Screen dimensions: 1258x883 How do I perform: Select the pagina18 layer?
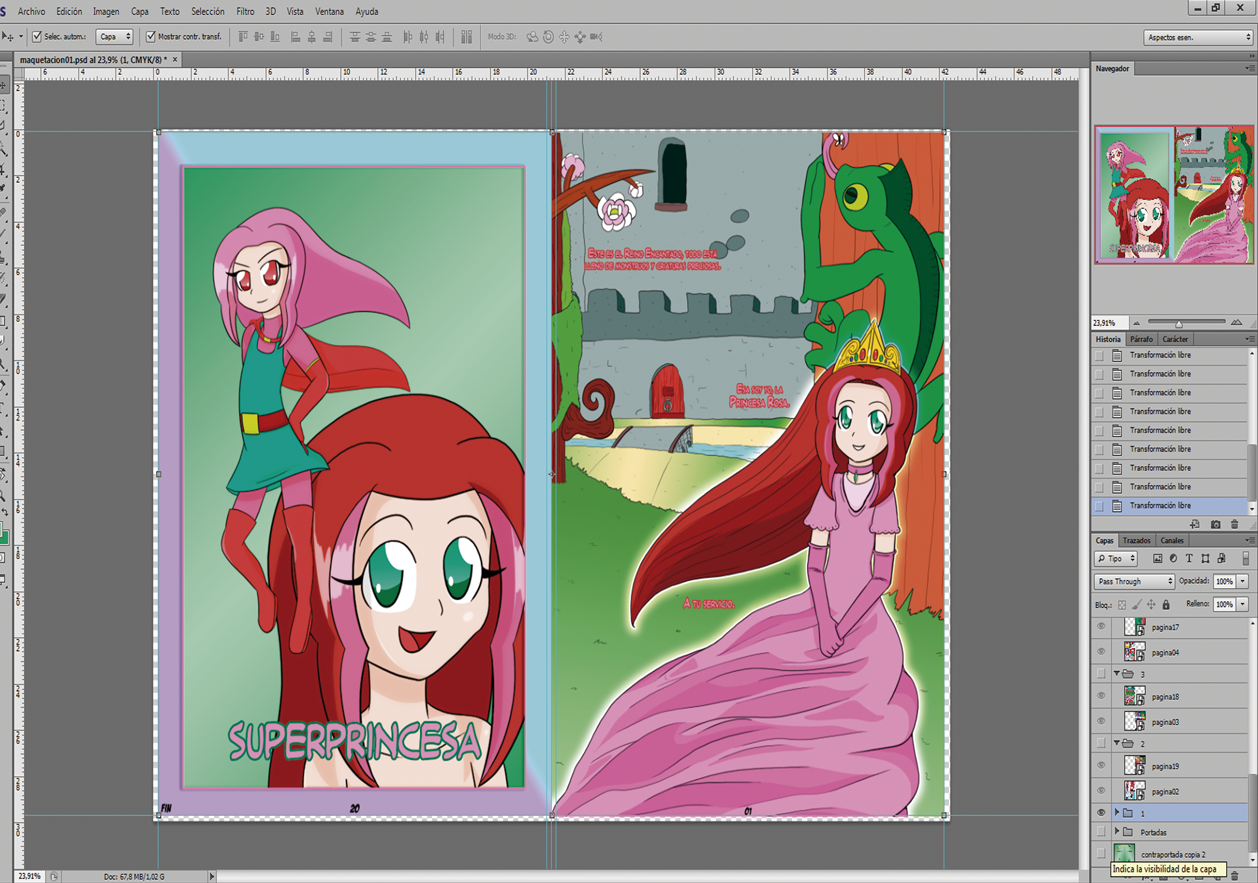tap(1165, 697)
